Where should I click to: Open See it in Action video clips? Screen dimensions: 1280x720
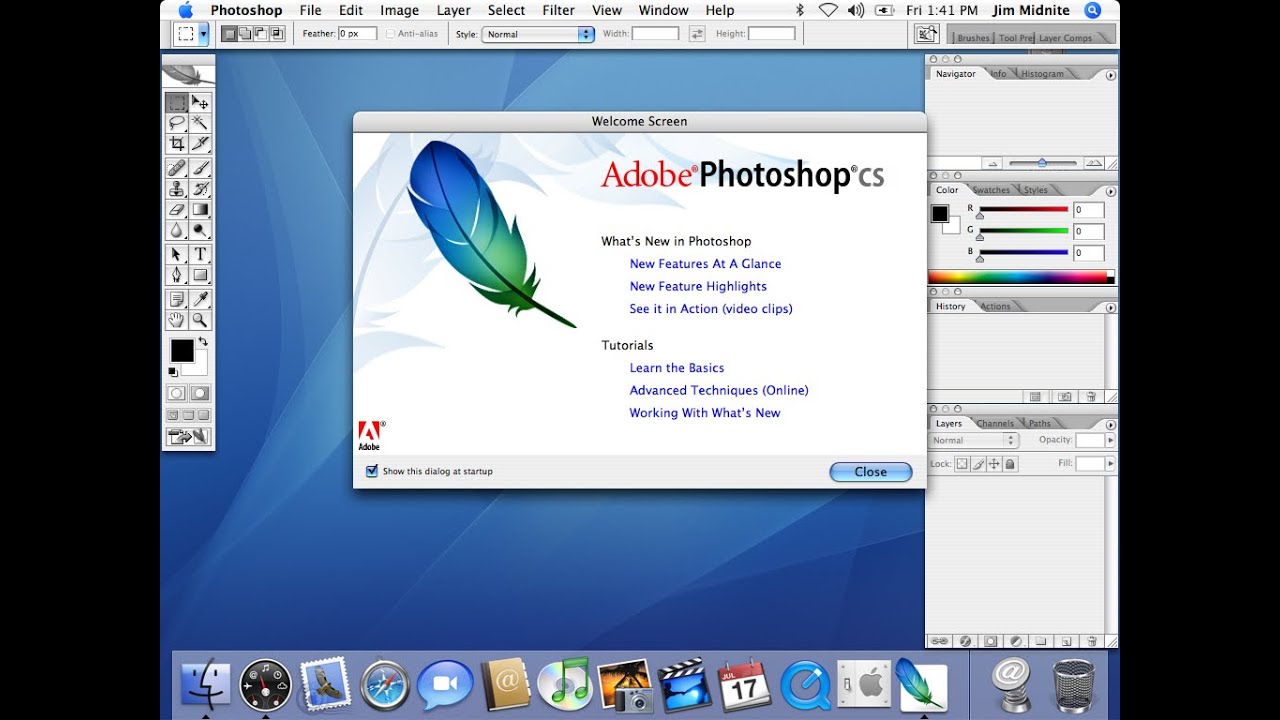tap(711, 309)
